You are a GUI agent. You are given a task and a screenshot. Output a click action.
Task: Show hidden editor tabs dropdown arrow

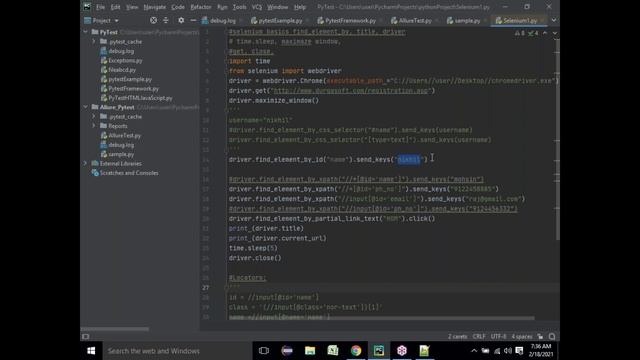554,20
